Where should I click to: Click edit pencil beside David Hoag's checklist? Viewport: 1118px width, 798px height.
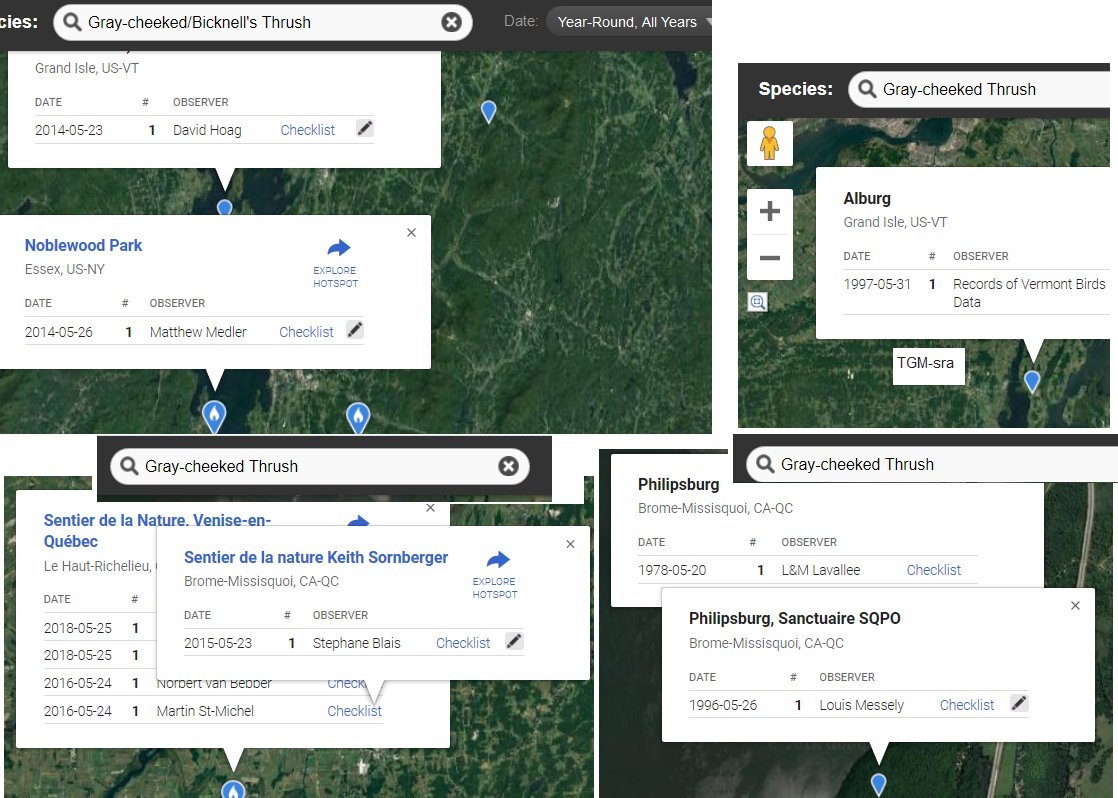(365, 128)
